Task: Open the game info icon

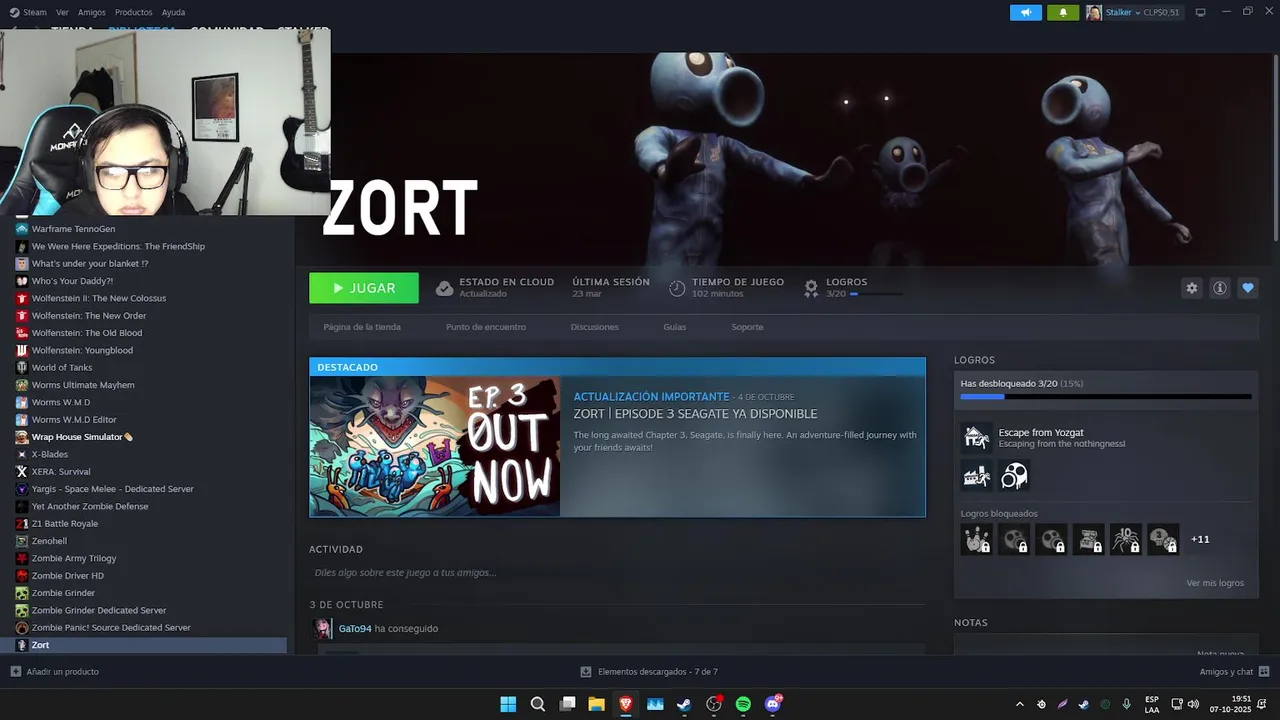Action: pos(1219,288)
